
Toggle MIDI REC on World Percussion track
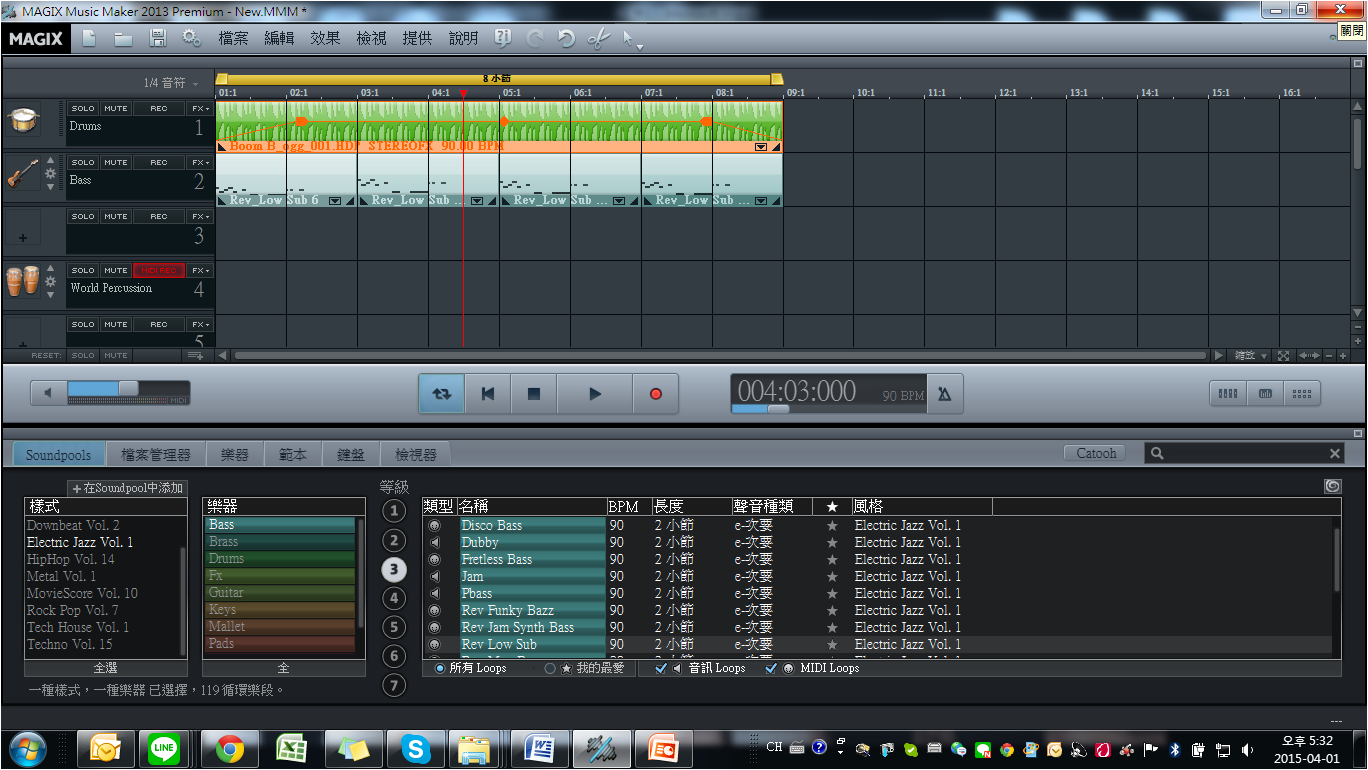(x=159, y=270)
